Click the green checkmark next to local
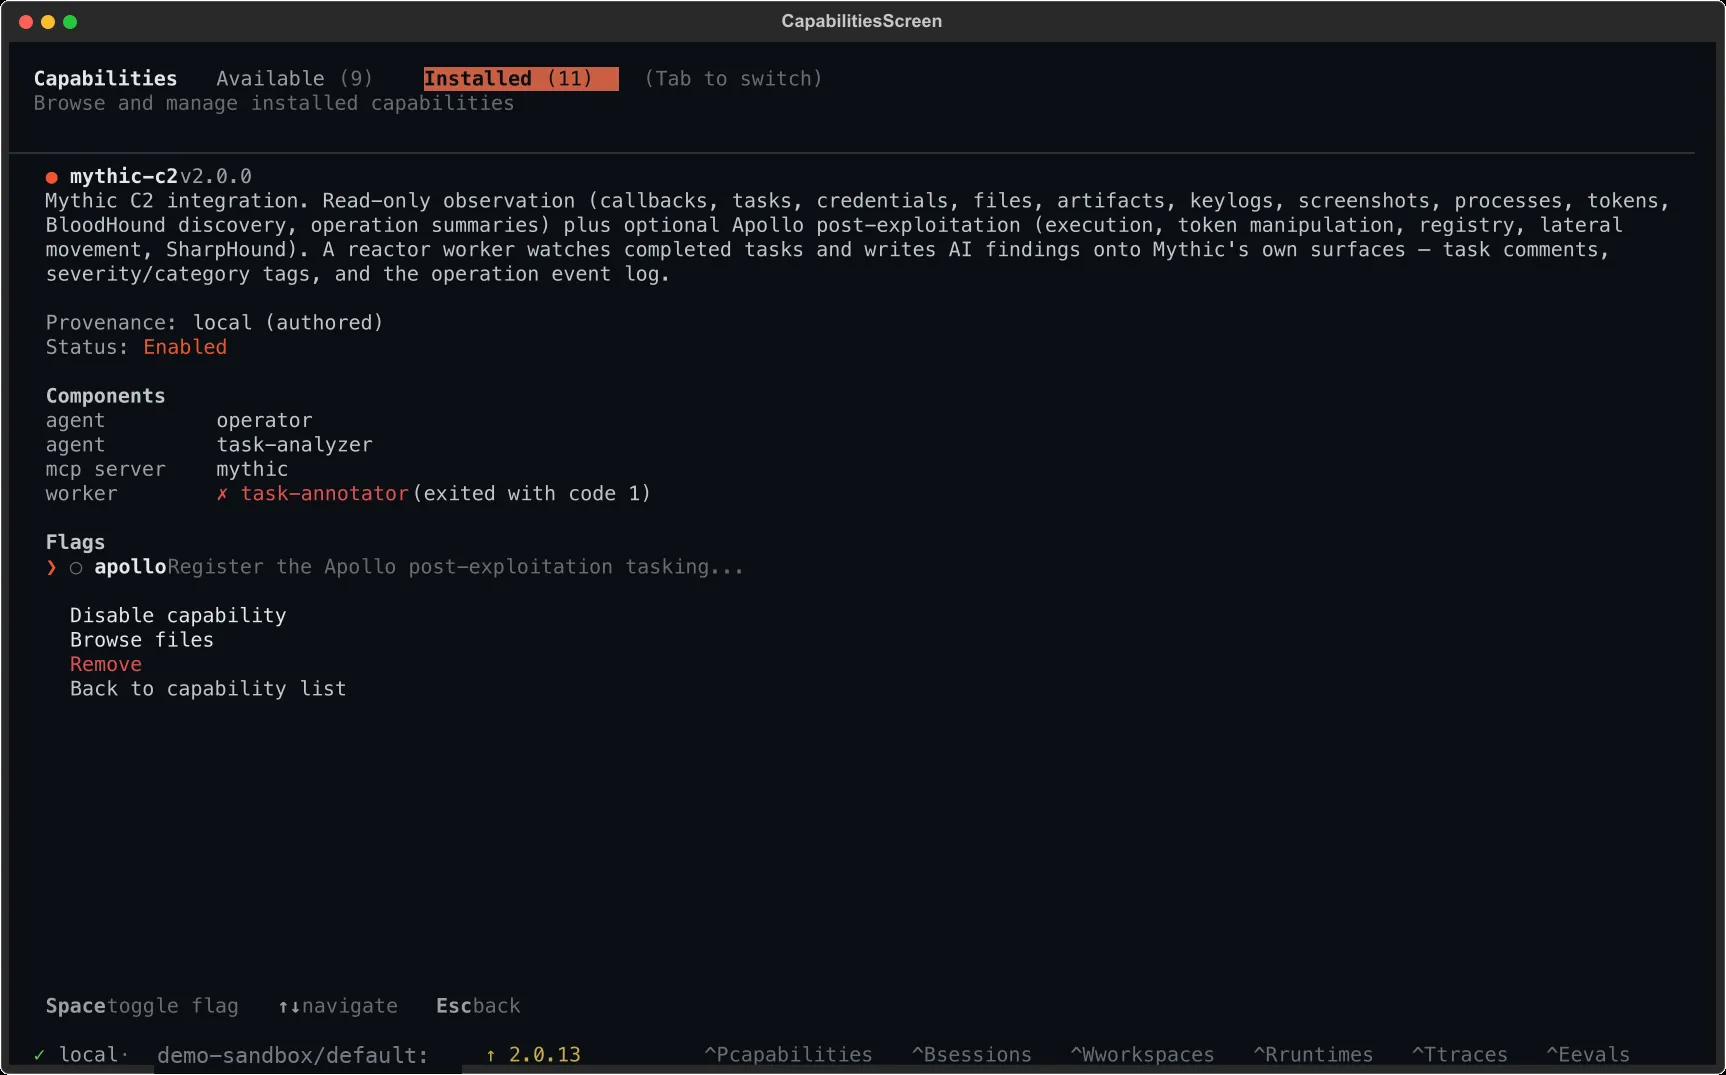Screen dimensions: 1726x1075 pyautogui.click(x=40, y=1055)
